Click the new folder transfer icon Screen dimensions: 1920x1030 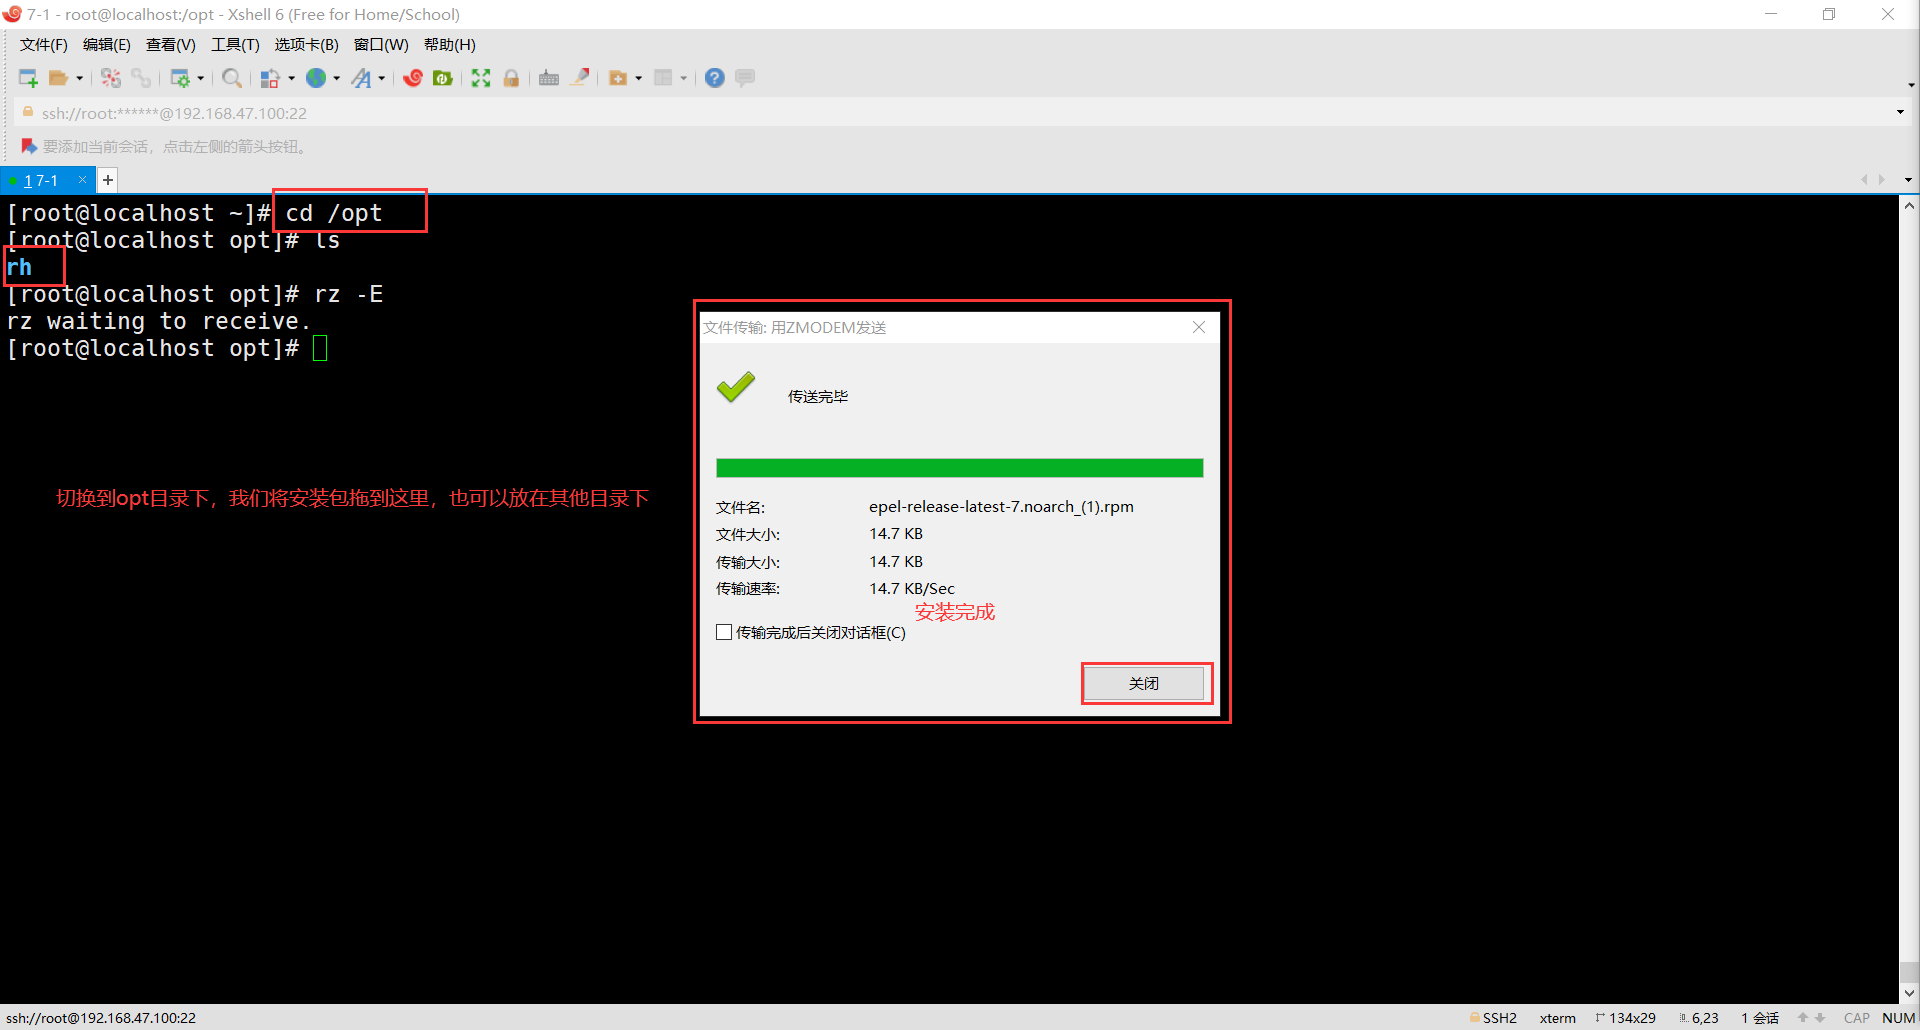(618, 78)
